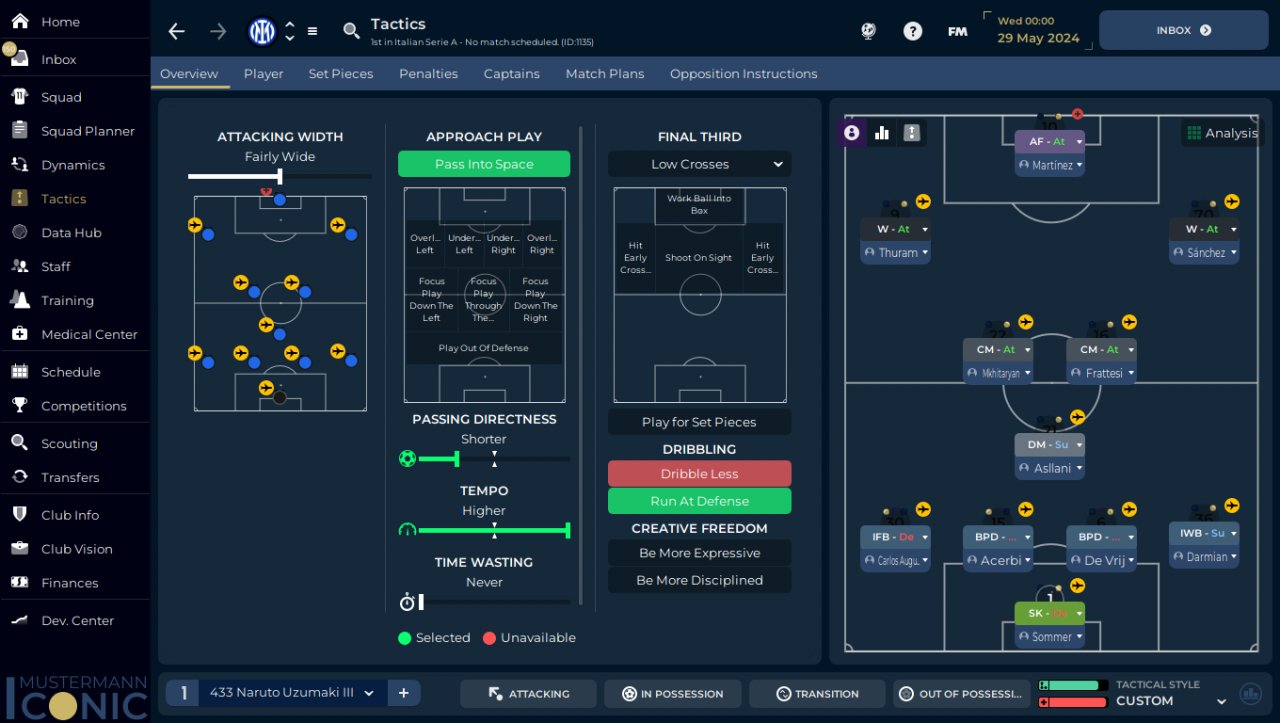Switch to the Match Plans tab
This screenshot has width=1280, height=723.
(x=605, y=74)
